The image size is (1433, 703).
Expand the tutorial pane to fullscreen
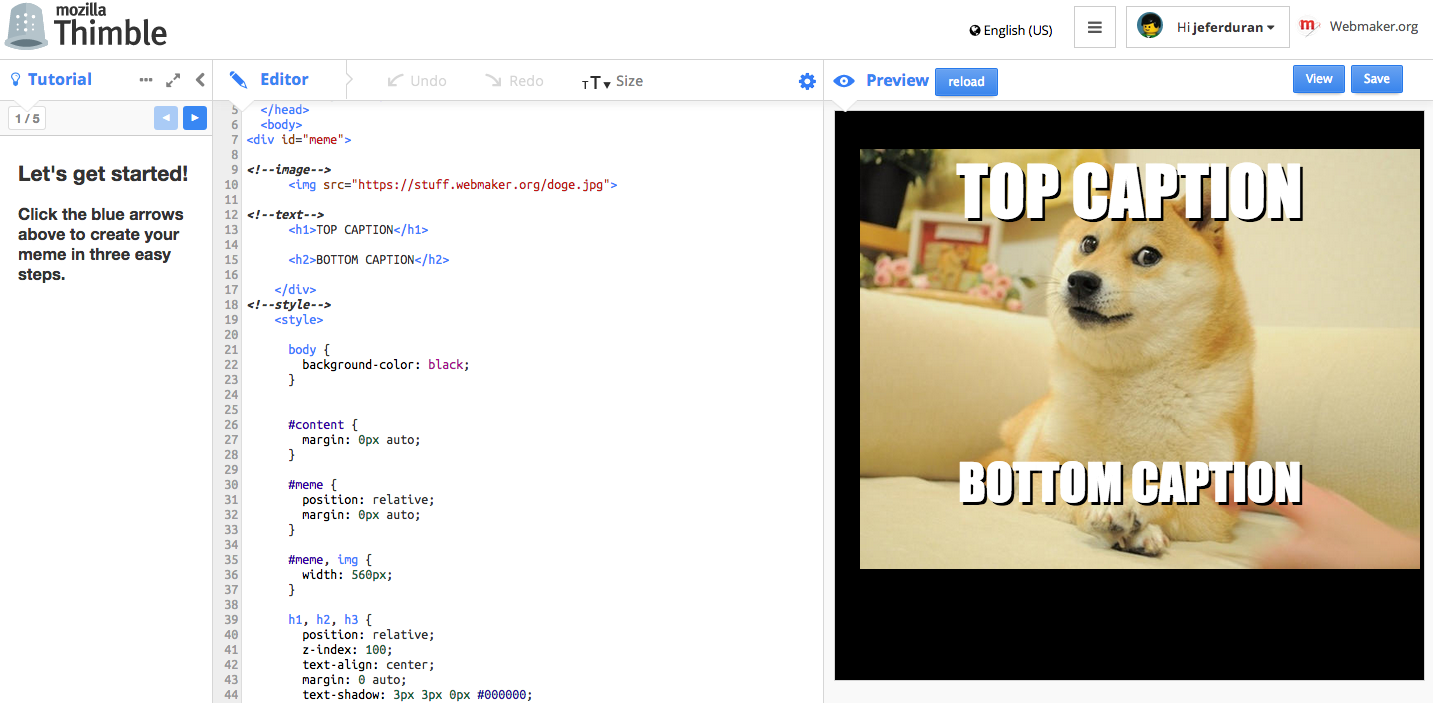click(x=173, y=80)
